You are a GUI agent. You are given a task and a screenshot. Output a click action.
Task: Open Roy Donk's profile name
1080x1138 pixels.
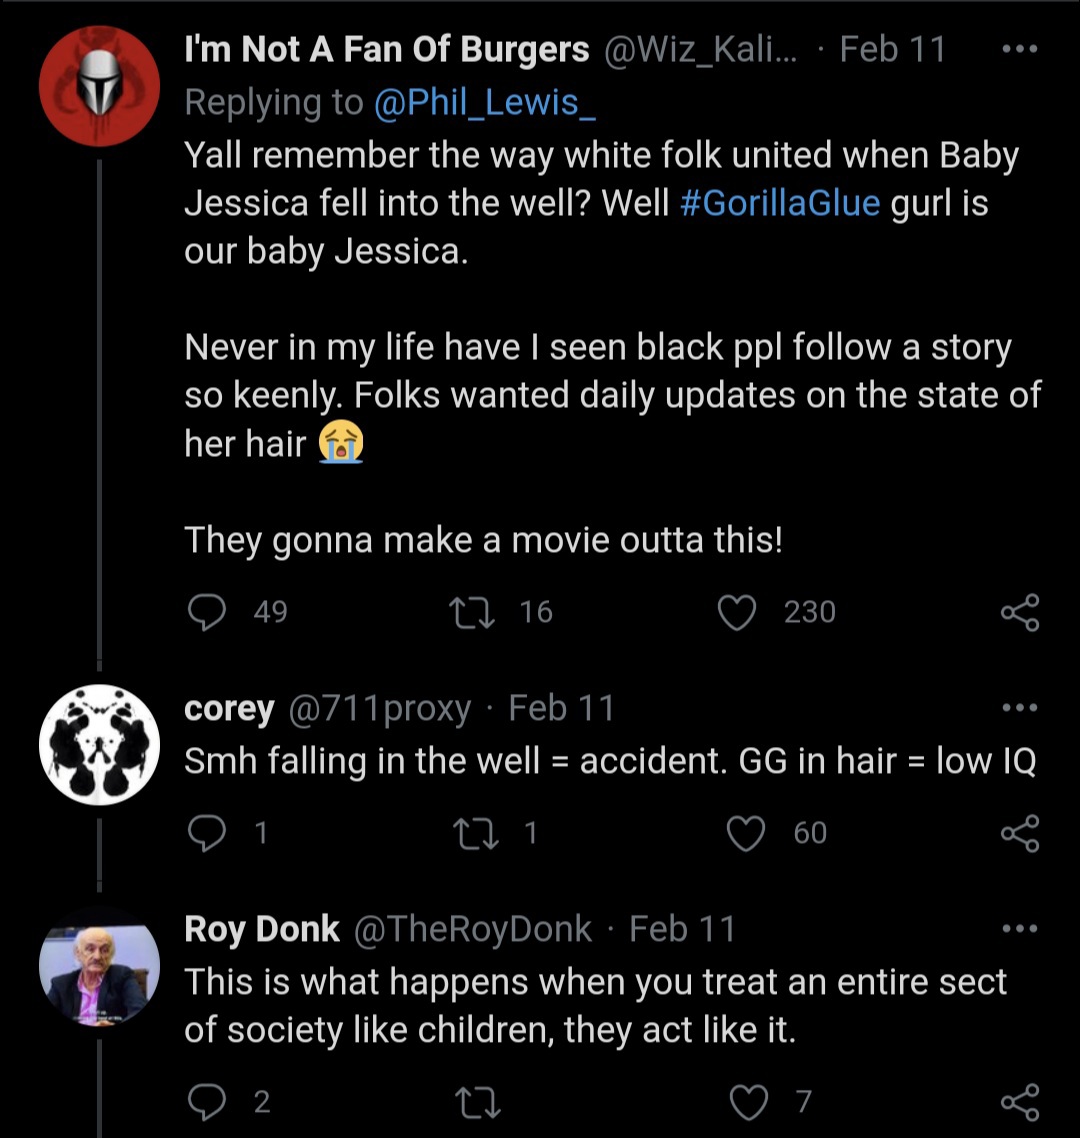261,929
